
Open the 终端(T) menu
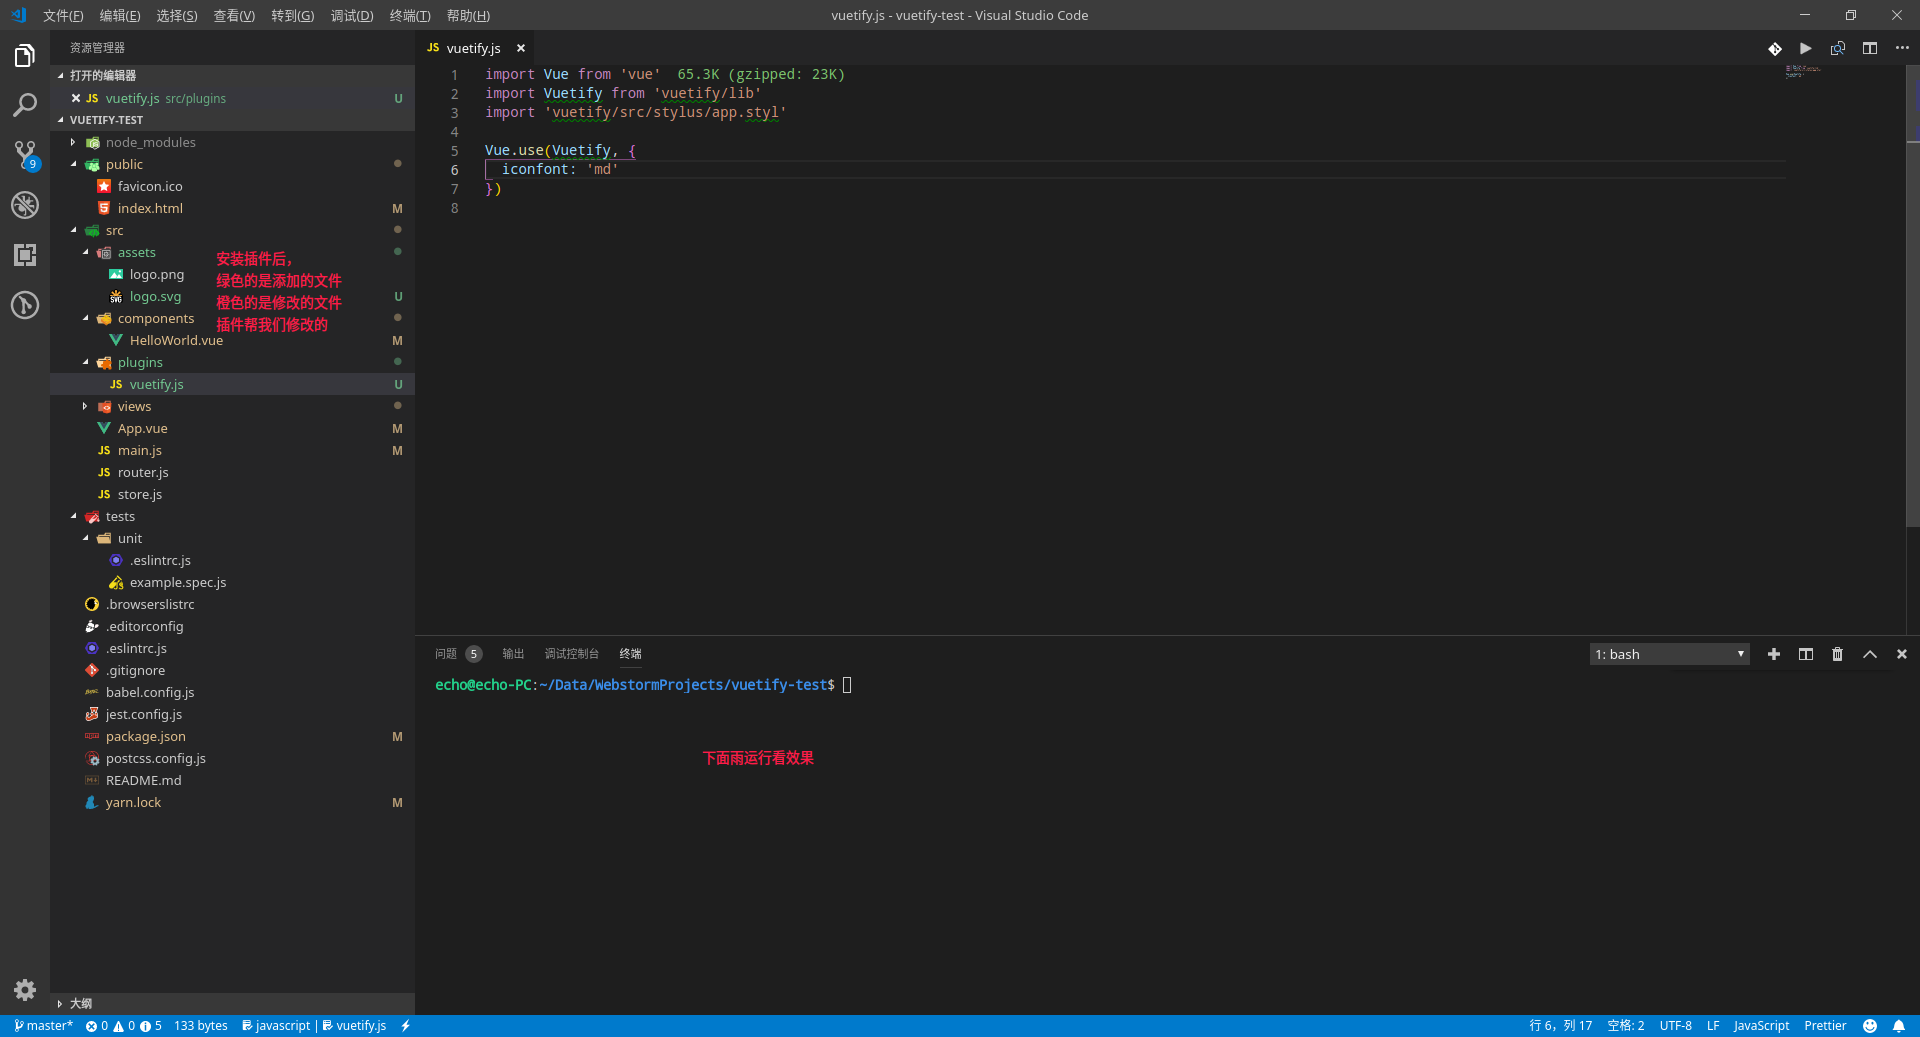(410, 15)
